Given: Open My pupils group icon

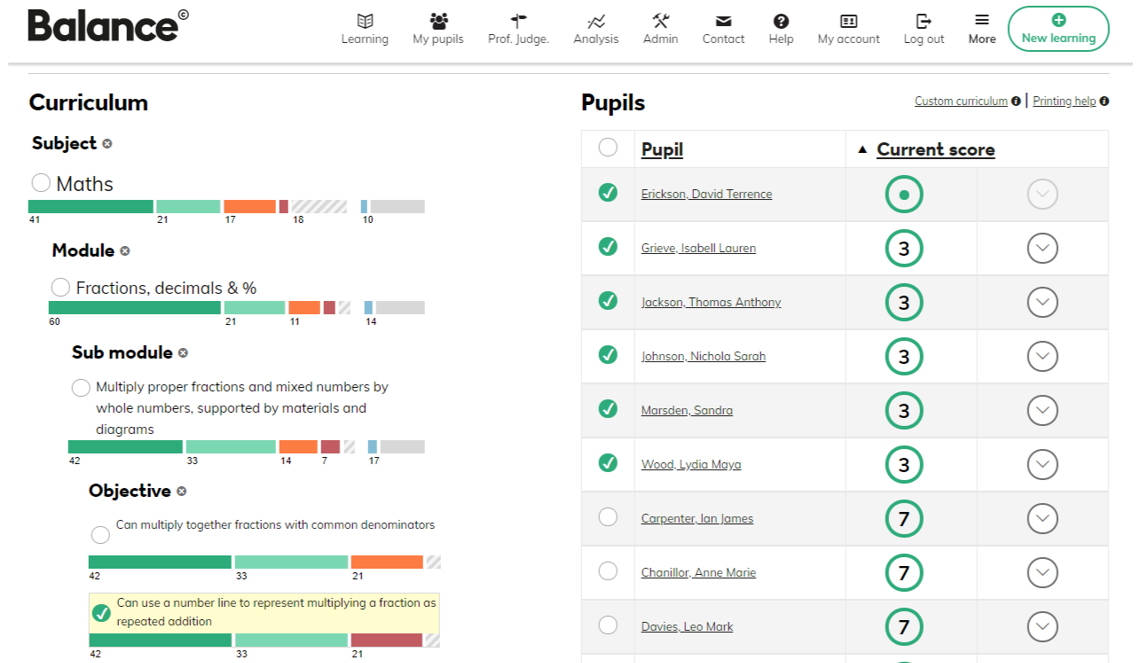Looking at the screenshot, I should [438, 21].
